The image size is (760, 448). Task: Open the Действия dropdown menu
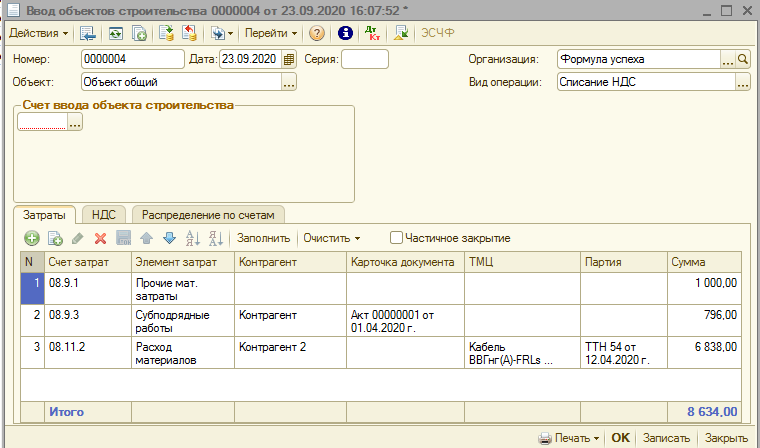pos(39,33)
